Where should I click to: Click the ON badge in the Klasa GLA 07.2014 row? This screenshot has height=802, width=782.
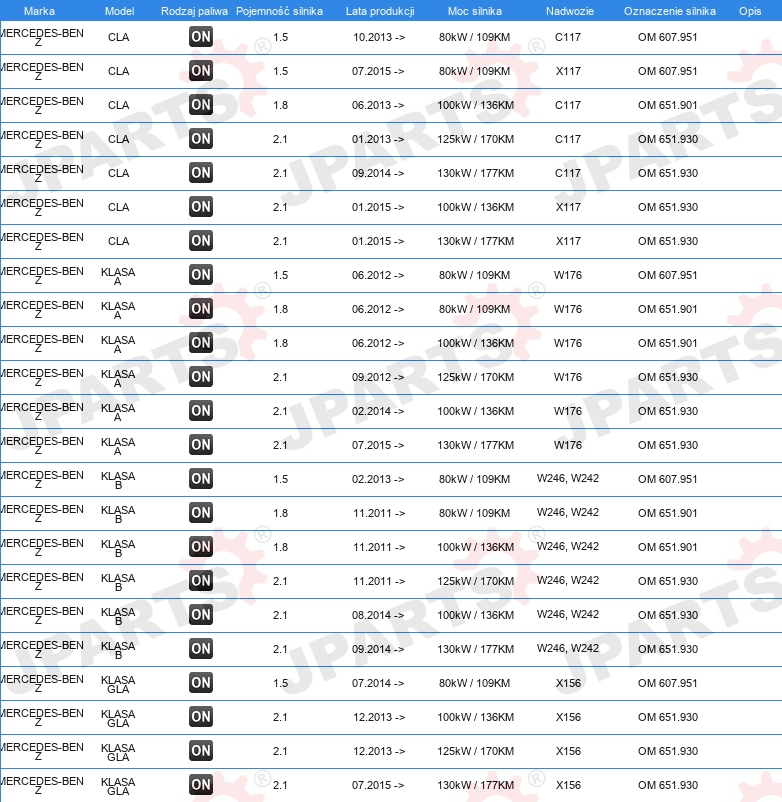point(200,683)
